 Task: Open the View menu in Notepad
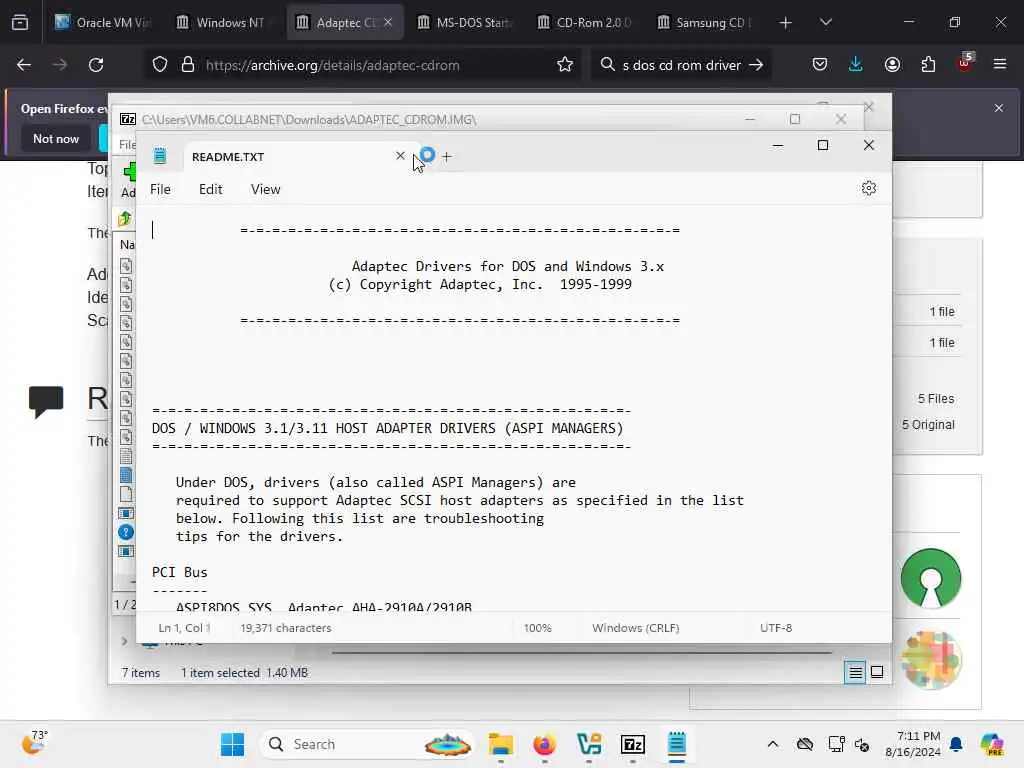point(265,189)
